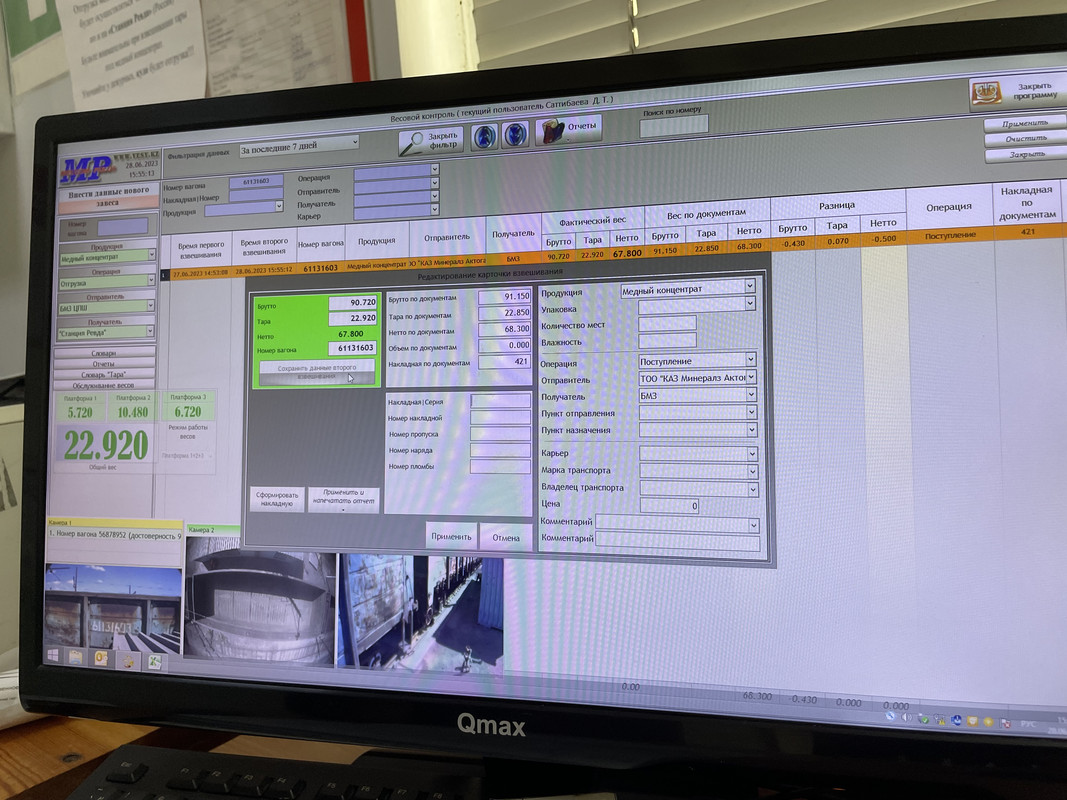Open the Excel taskbar icon

[x=154, y=662]
